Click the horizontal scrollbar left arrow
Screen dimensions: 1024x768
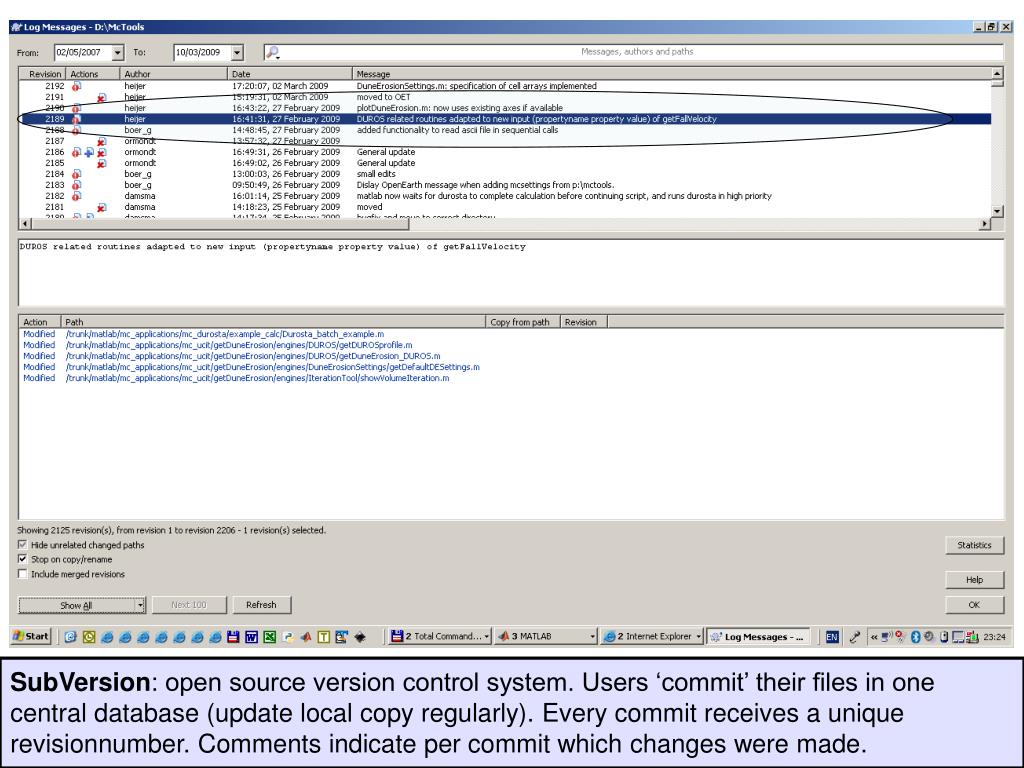[x=25, y=224]
